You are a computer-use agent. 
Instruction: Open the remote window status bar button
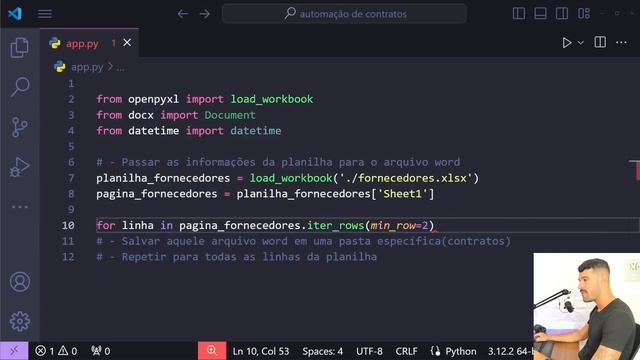pos(14,351)
